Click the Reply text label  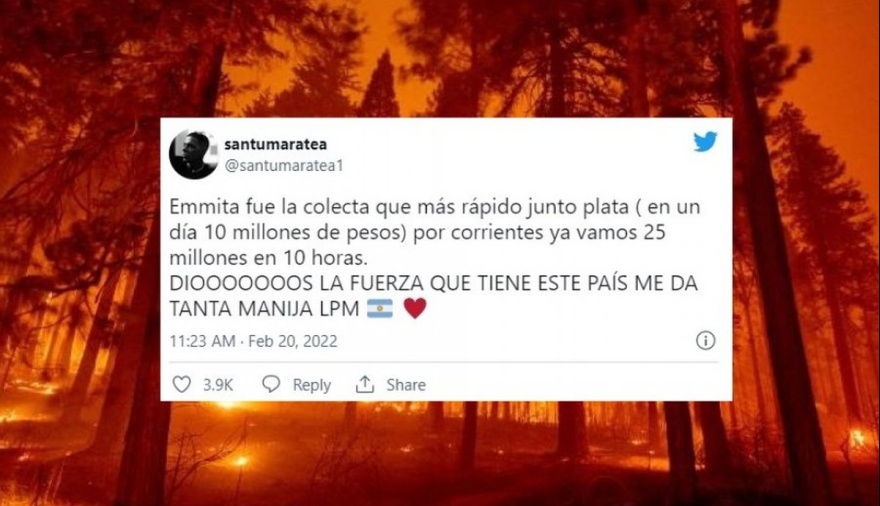pos(311,385)
